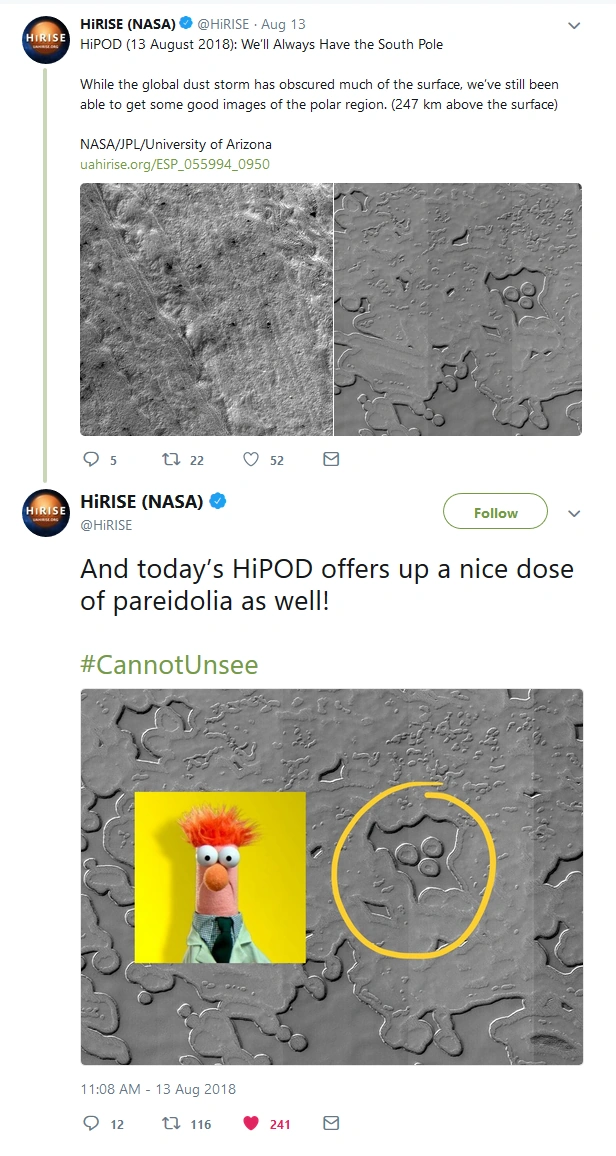This screenshot has width=616, height=1156.
Task: Click the #CannotUnsee hashtag
Action: 169,664
